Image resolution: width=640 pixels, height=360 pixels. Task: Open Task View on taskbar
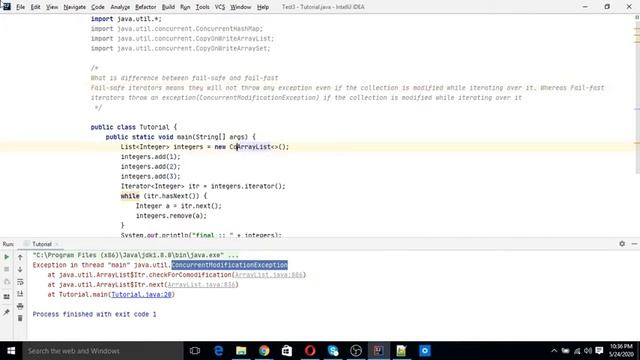(x=195, y=351)
